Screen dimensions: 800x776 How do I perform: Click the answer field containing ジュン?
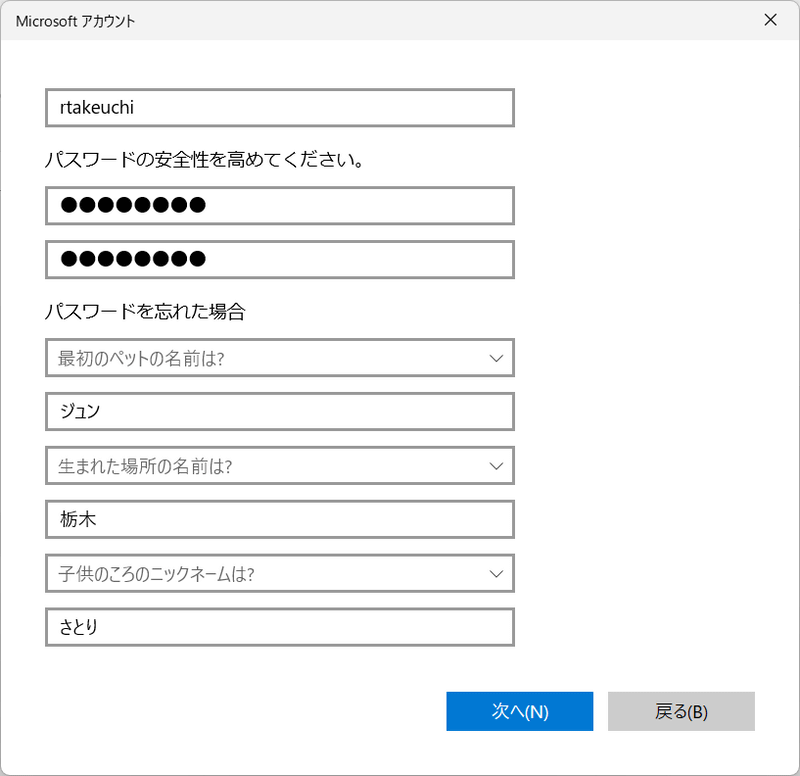tap(278, 411)
